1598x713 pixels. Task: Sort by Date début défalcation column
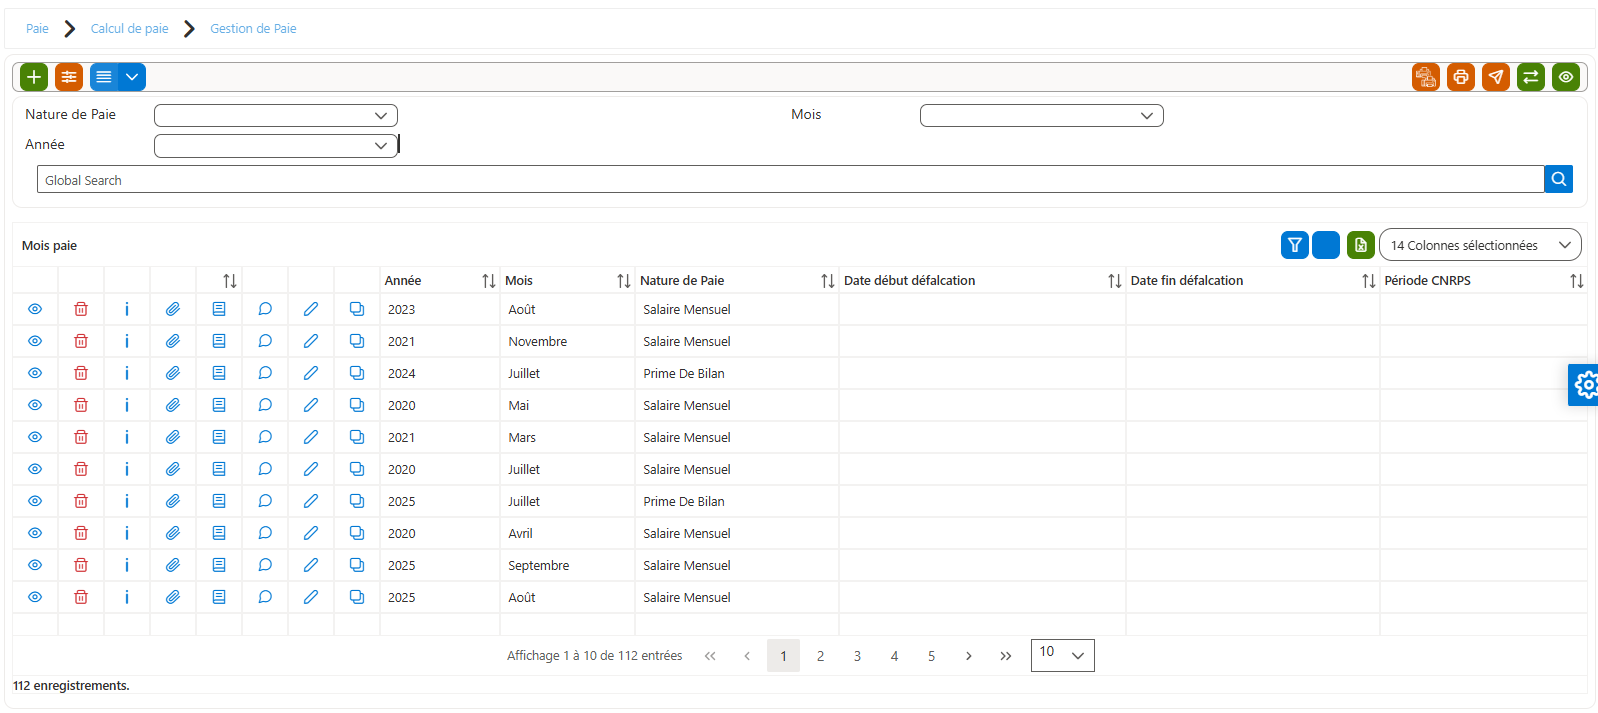pos(982,281)
